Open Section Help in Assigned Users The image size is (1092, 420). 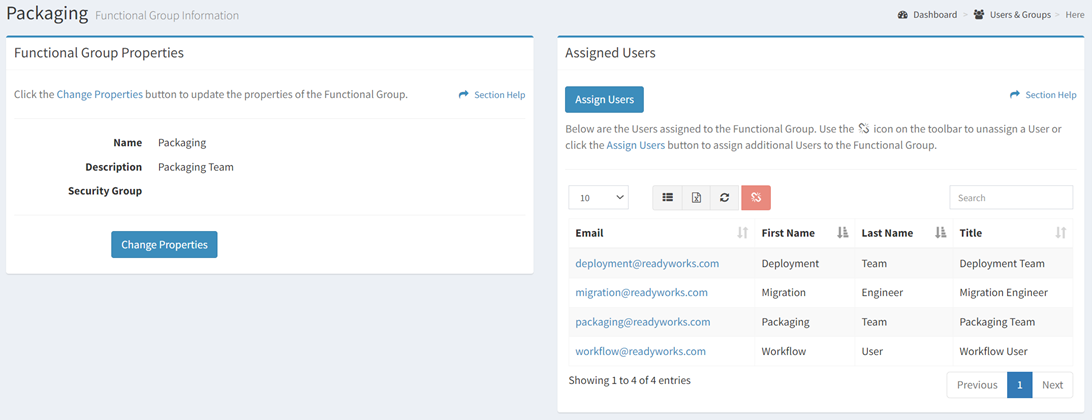coord(1043,95)
